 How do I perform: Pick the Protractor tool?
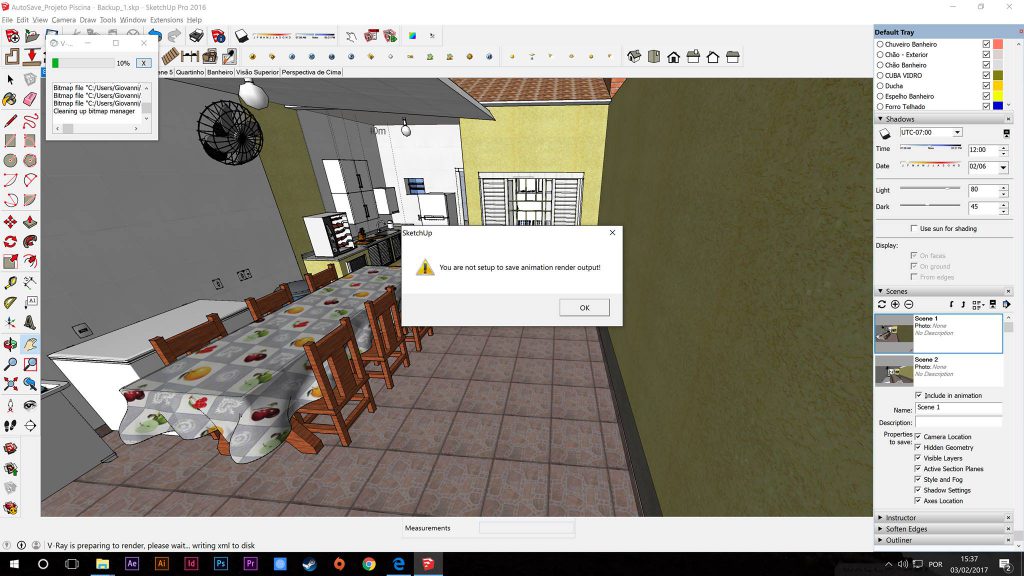10,302
